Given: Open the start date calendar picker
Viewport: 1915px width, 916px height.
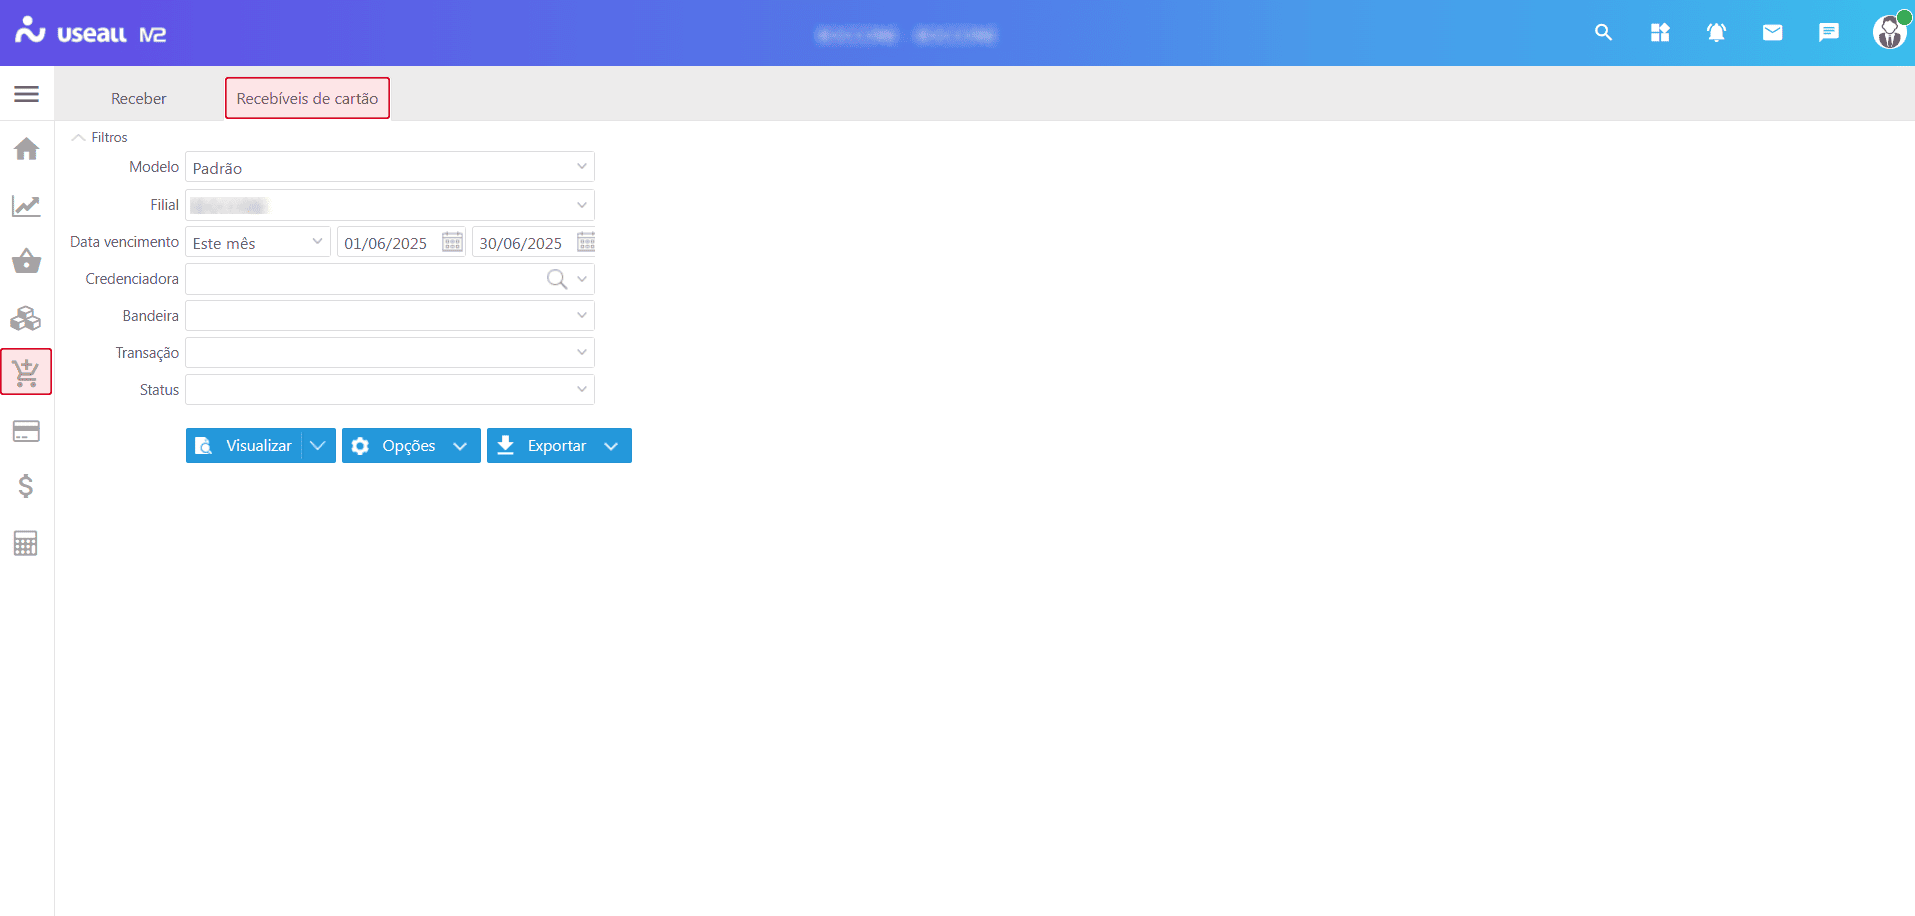Looking at the screenshot, I should [452, 243].
